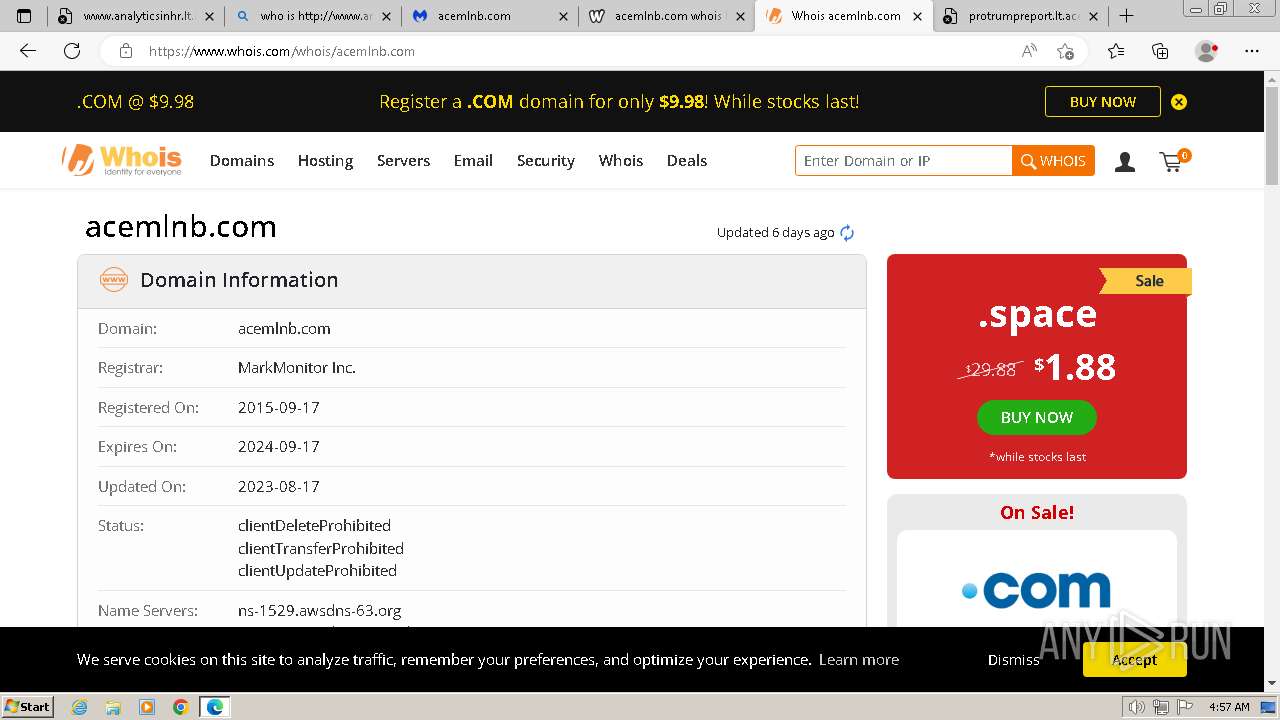Accept cookies with yellow button
Viewport: 1280px width, 720px height.
tap(1134, 659)
